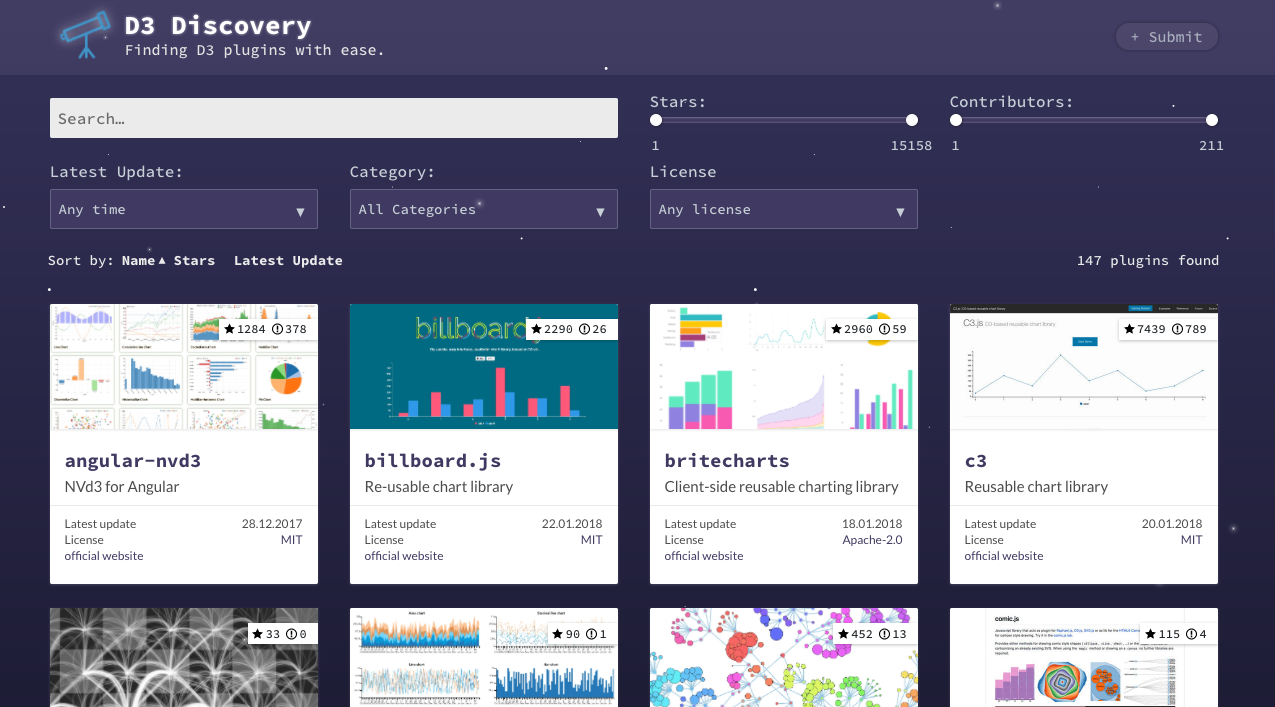Click the issues icon showing 378
This screenshot has width=1275, height=707.
[279, 329]
